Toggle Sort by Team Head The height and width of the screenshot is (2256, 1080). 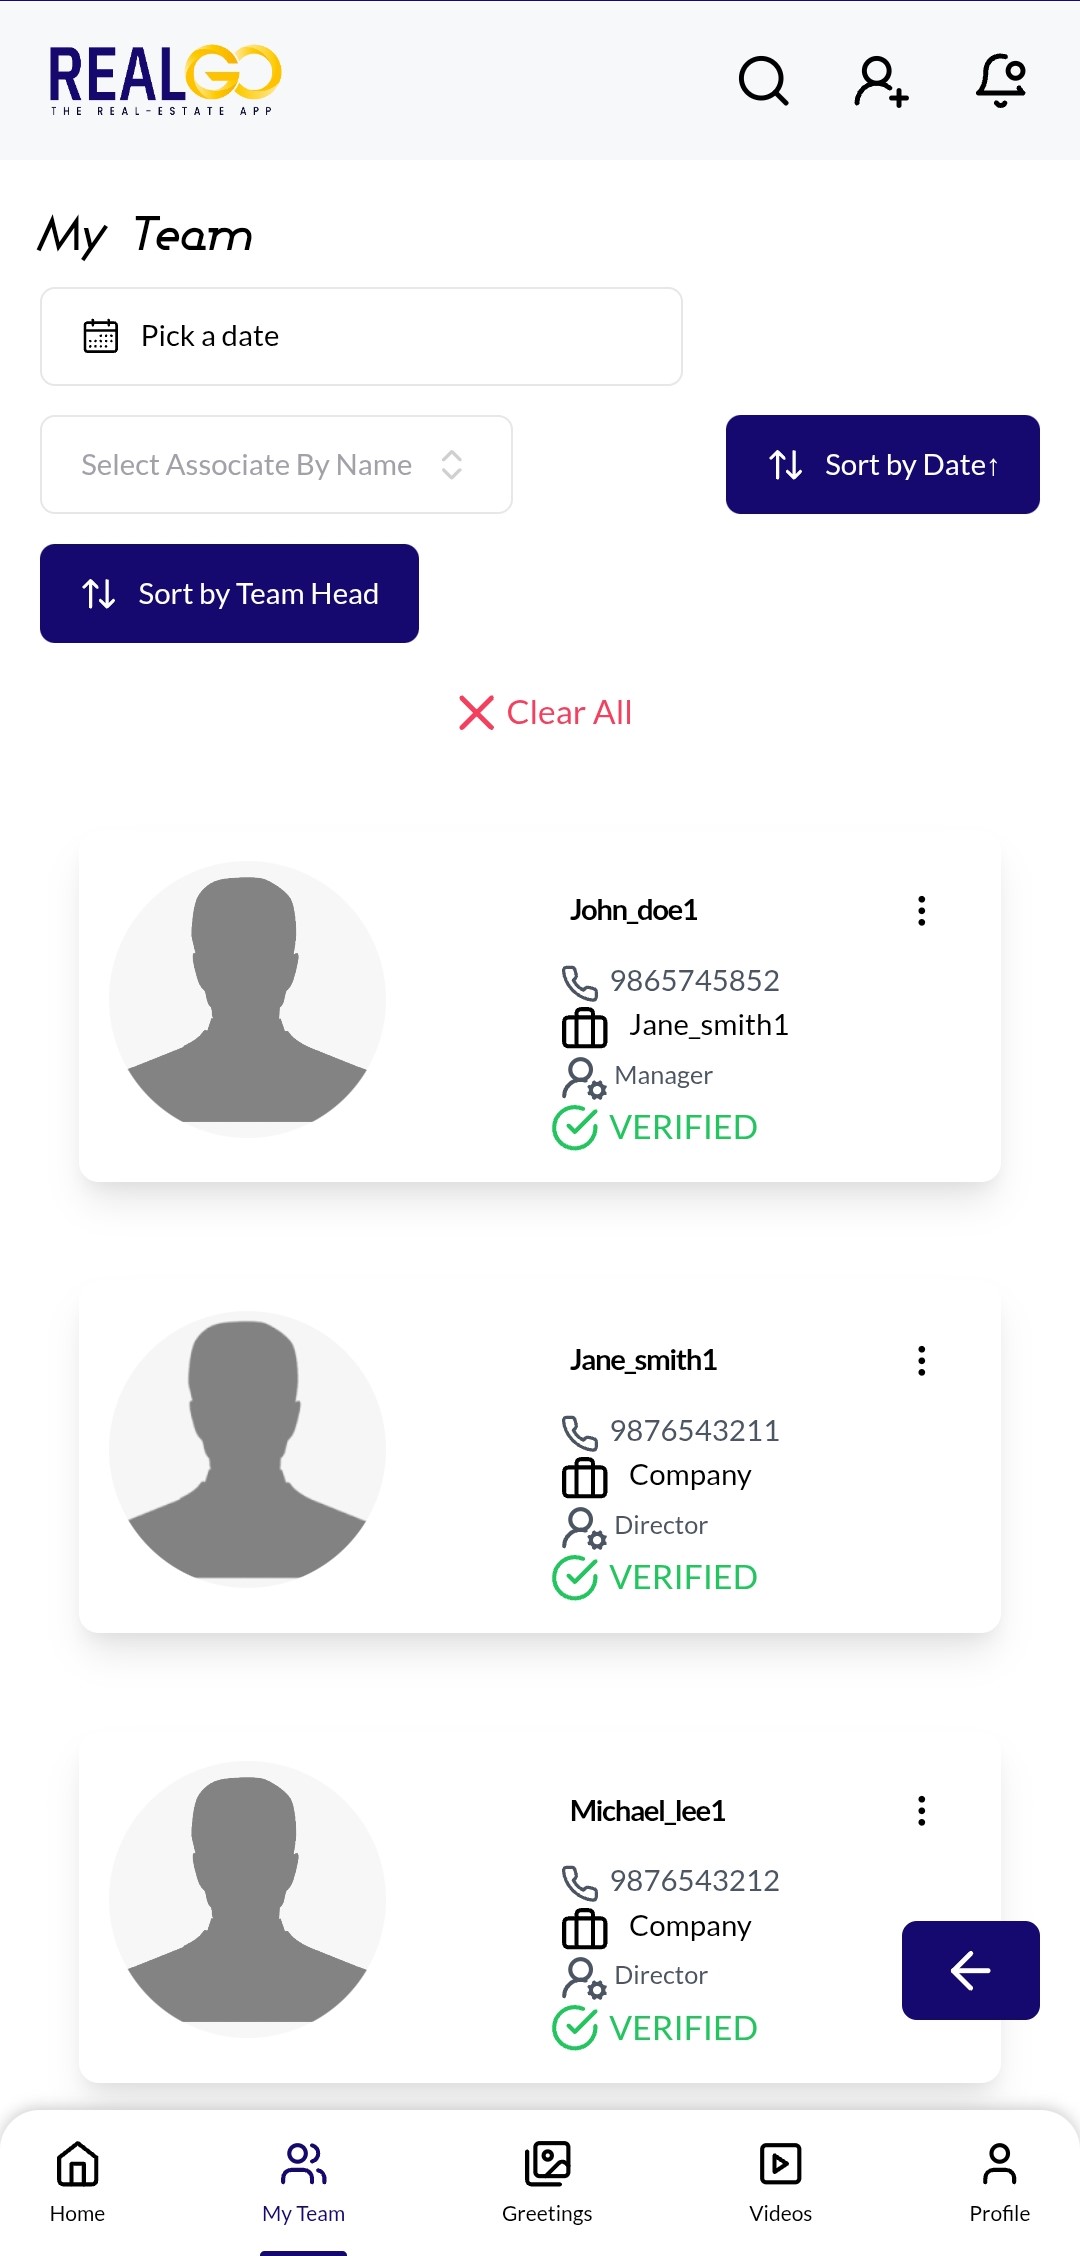coord(229,594)
